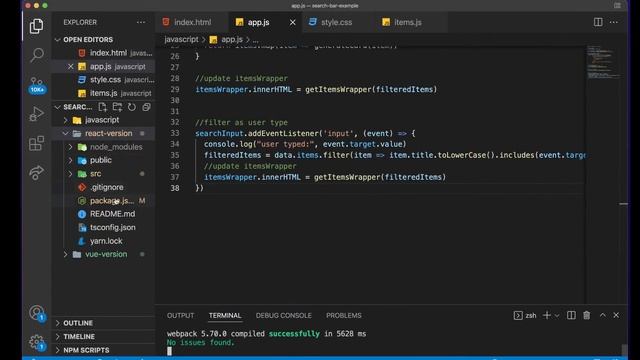Viewport: 640px width, 360px height.
Task: Expand the node_modules folder
Action: coord(104,147)
